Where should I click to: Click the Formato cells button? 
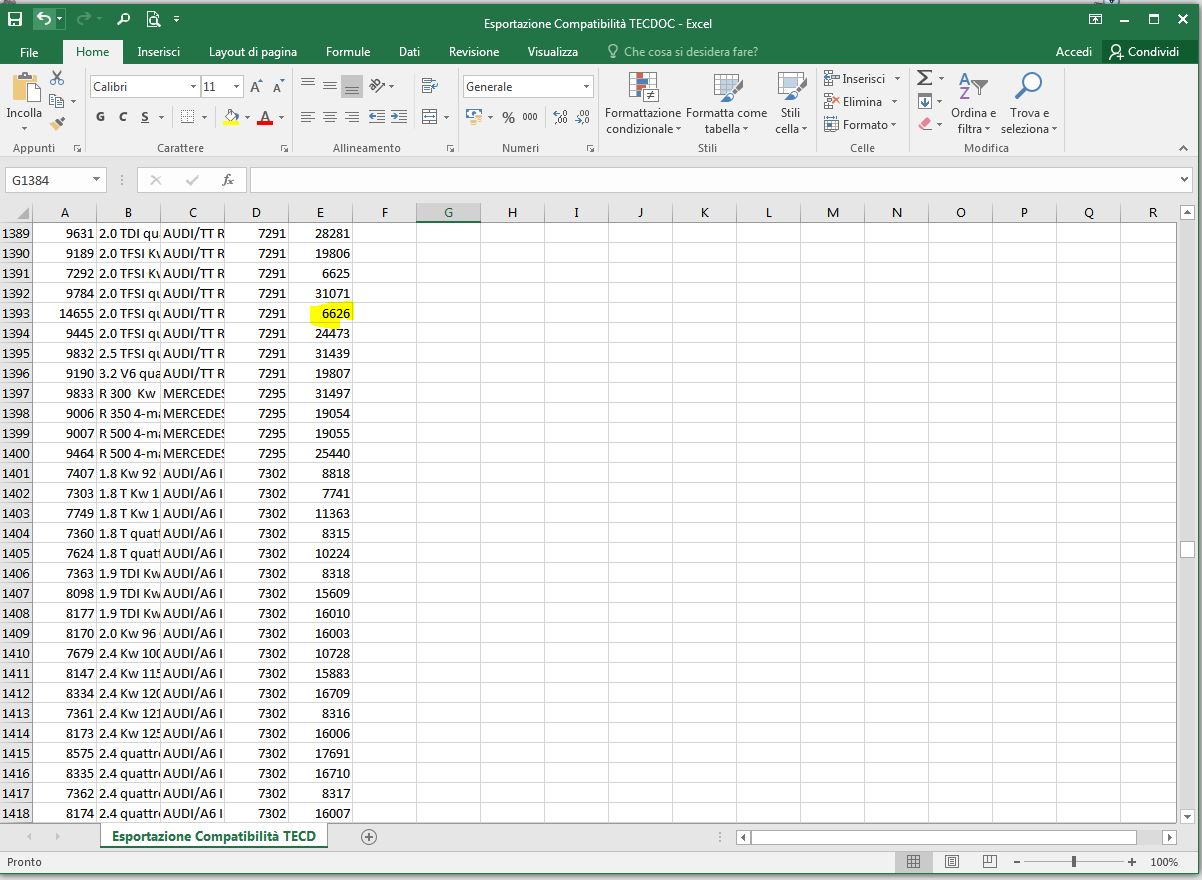click(x=860, y=124)
